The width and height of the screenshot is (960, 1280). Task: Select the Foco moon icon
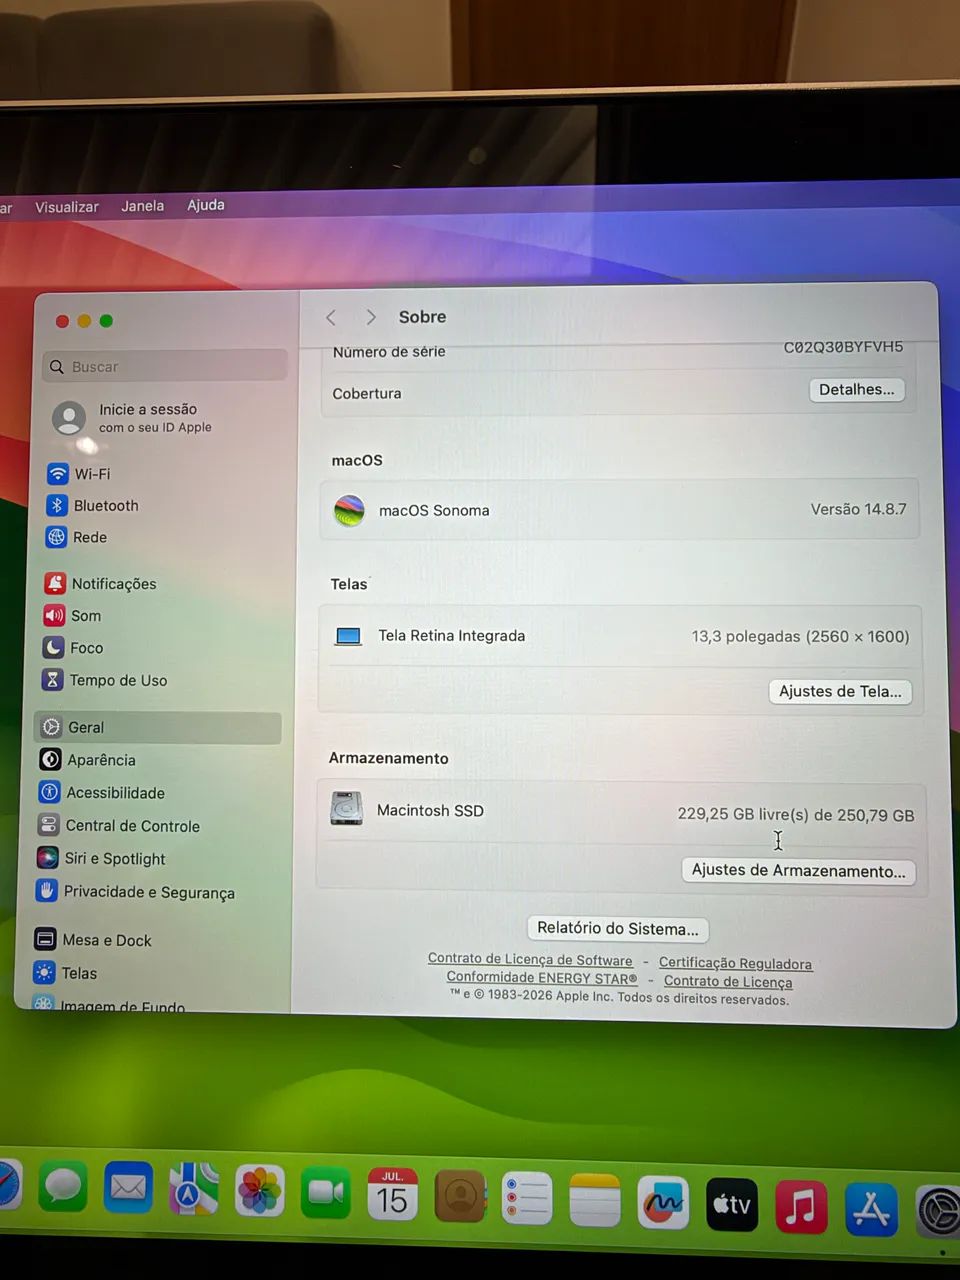pos(53,647)
